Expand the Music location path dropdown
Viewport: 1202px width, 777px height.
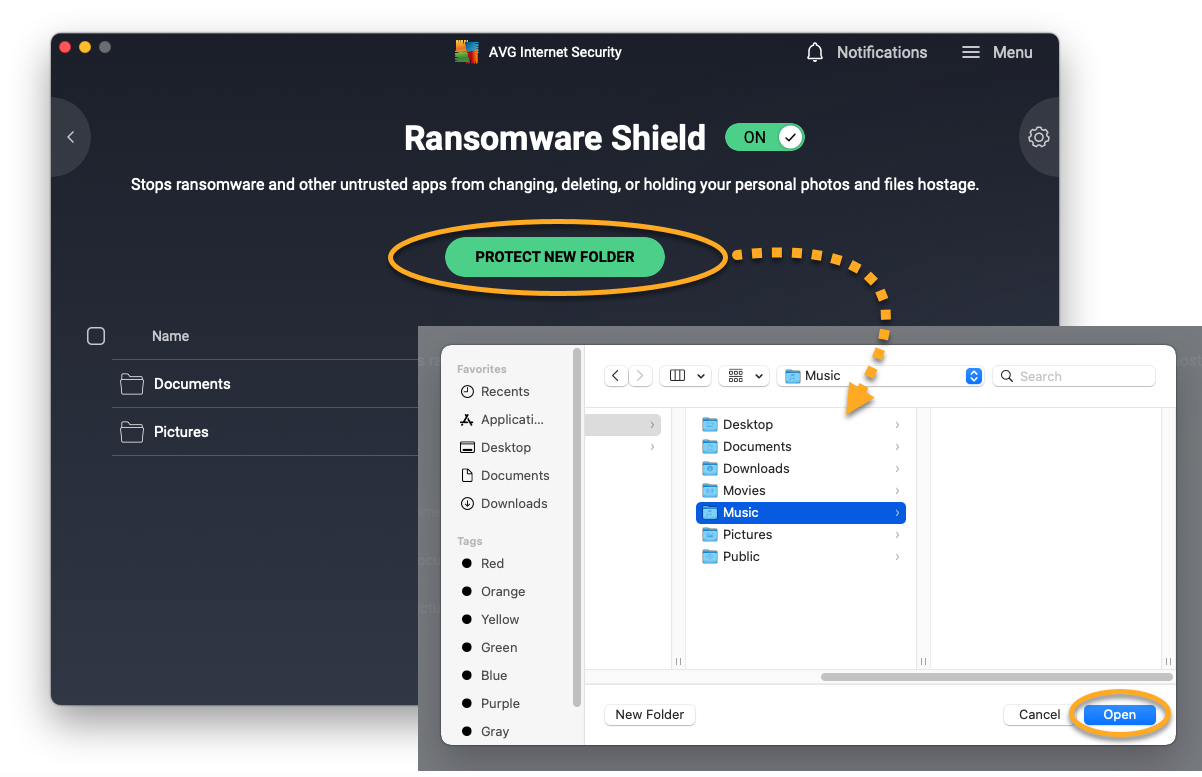[973, 376]
